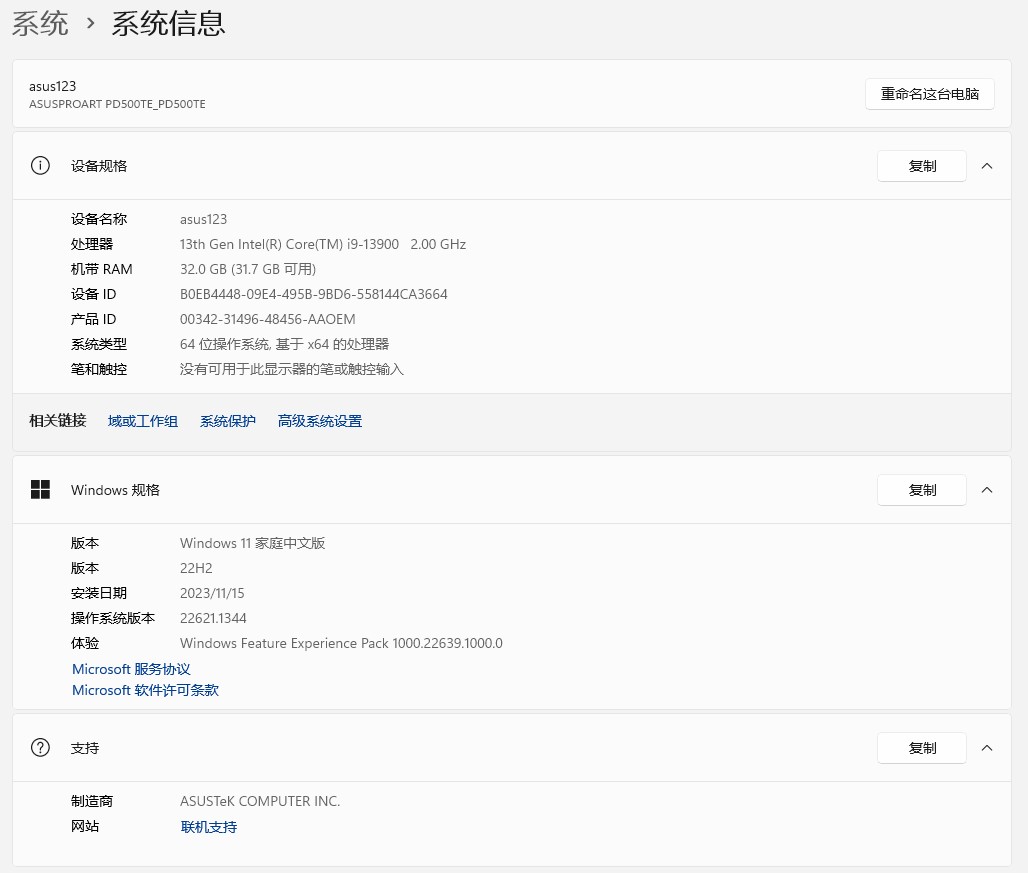Click the 系统信息 page title

click(168, 24)
